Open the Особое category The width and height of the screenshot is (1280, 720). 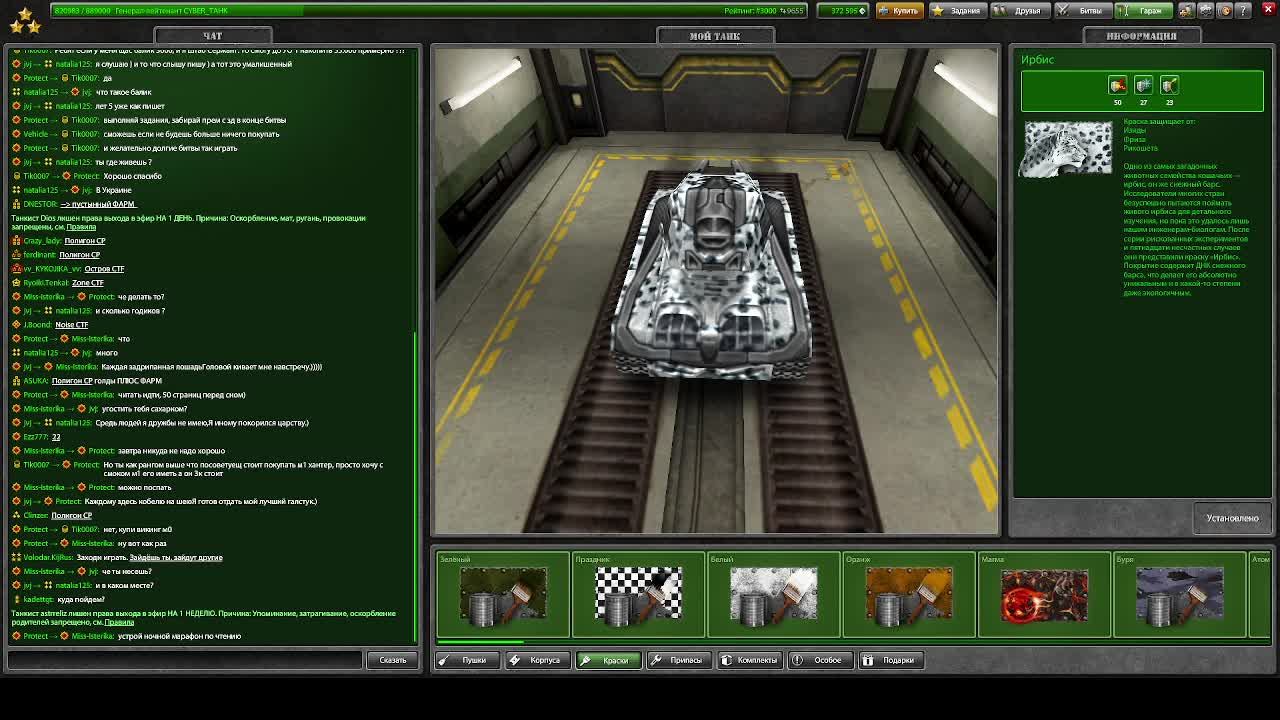821,660
